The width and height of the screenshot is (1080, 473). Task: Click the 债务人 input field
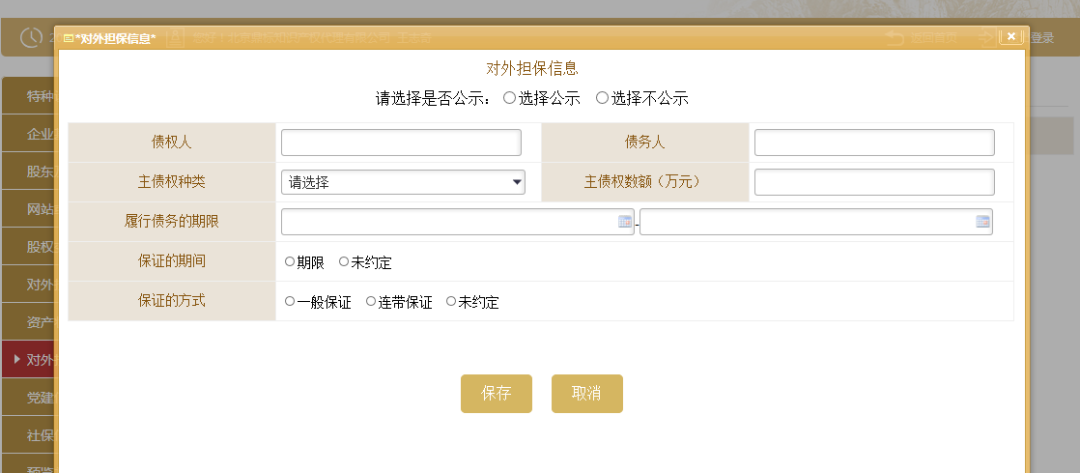click(874, 143)
